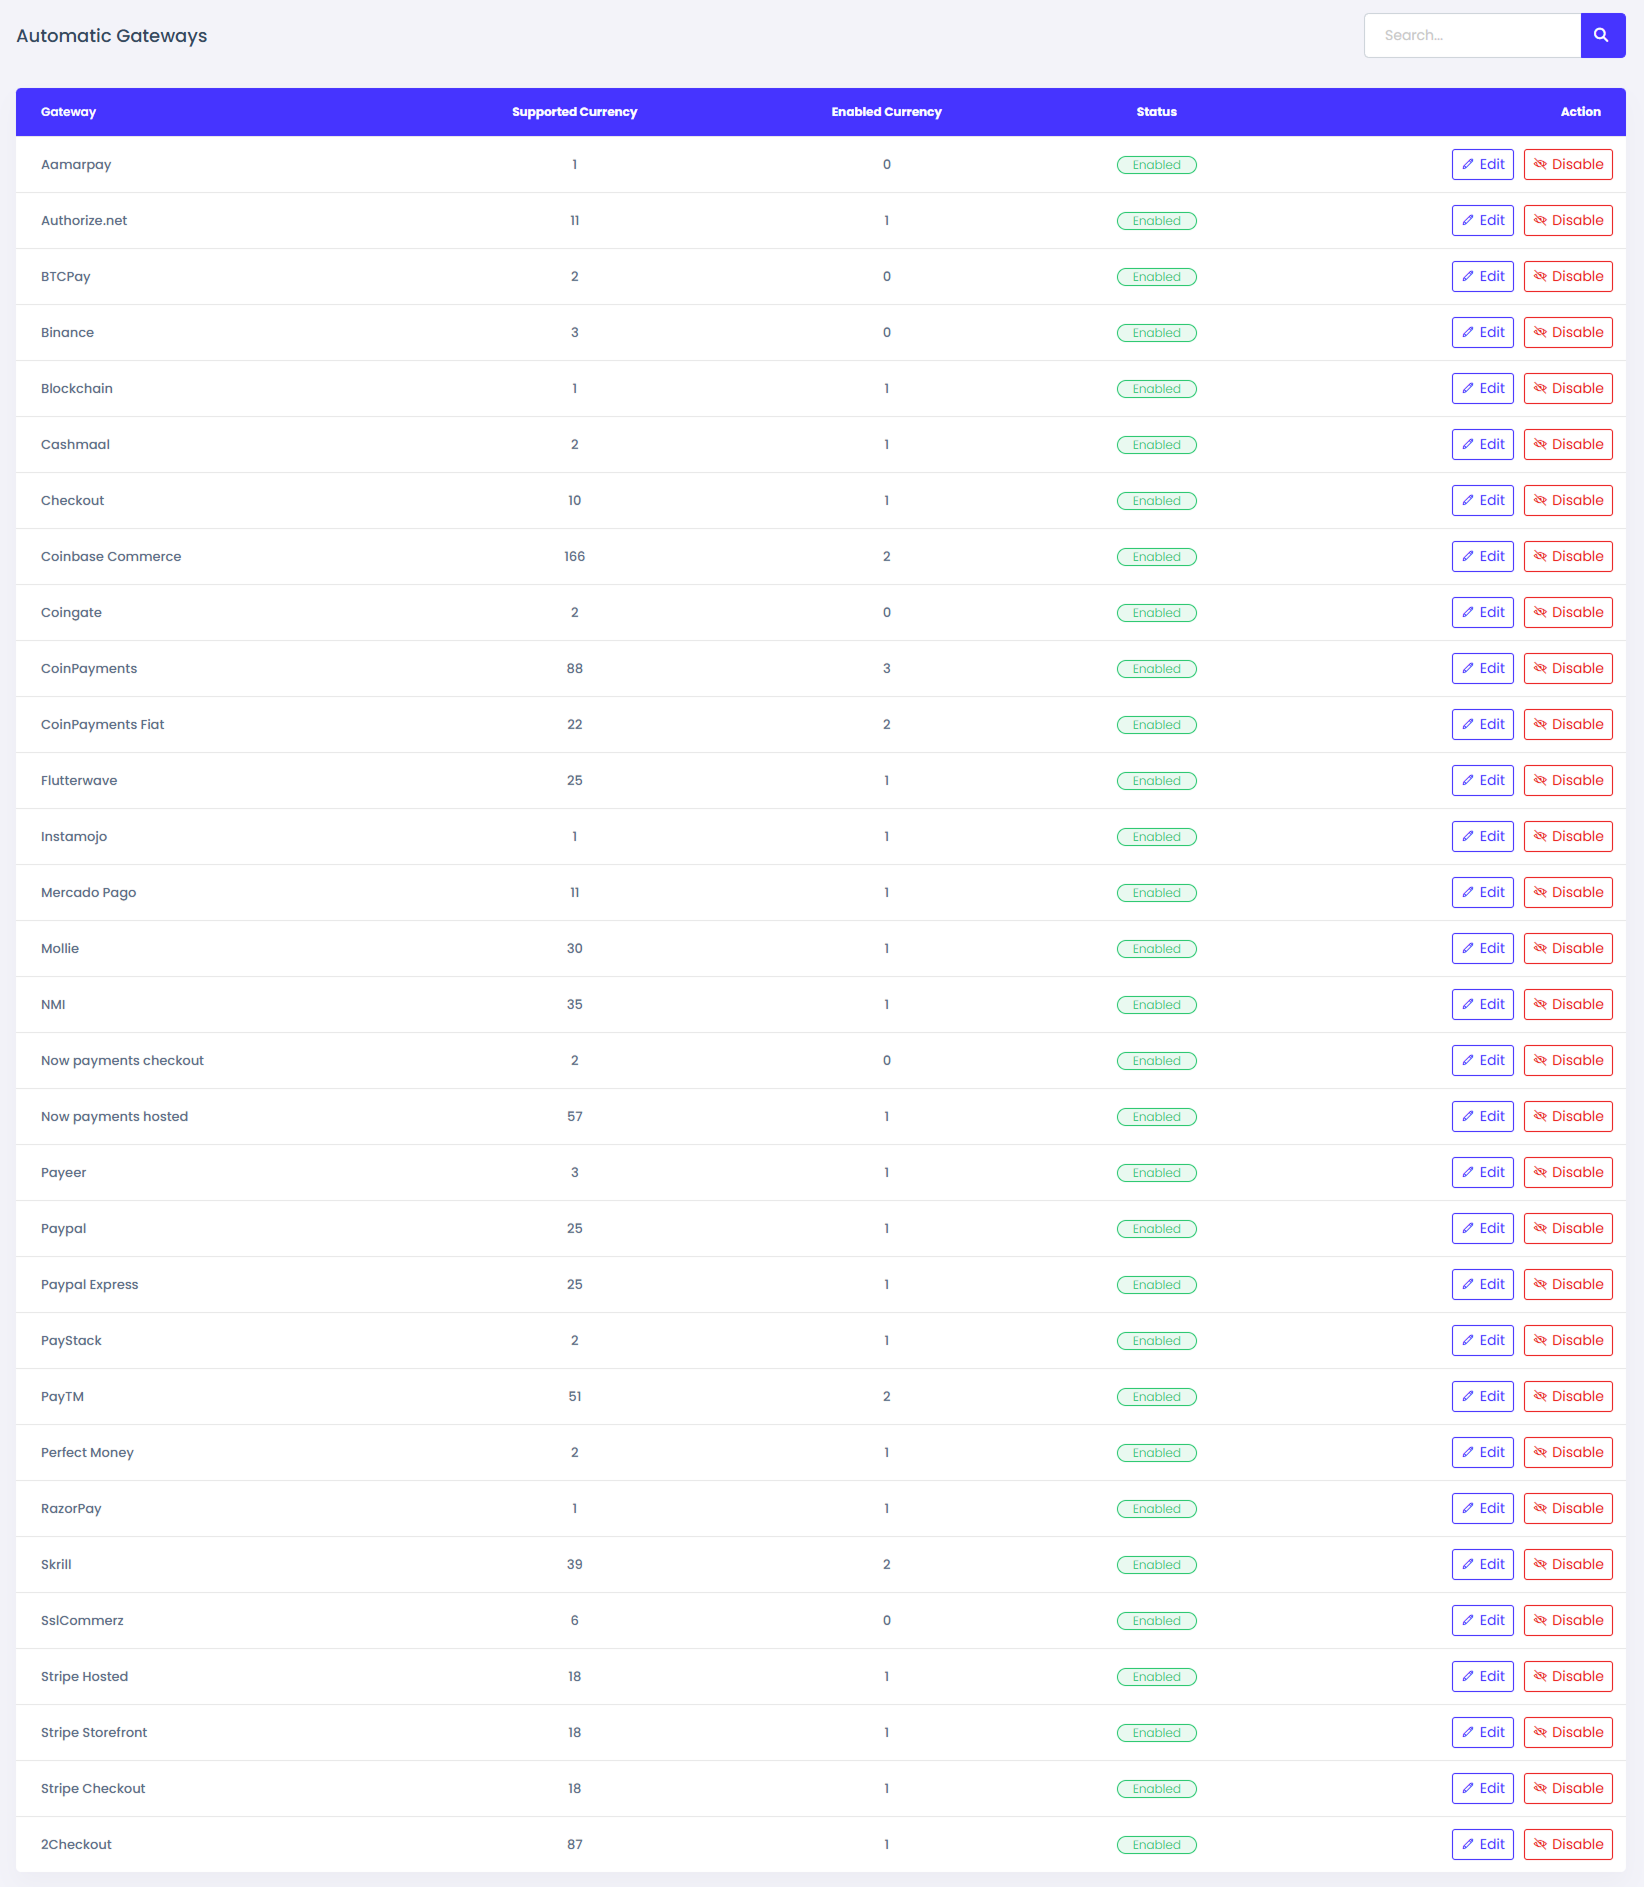The image size is (1644, 1887).
Task: Disable the Binance gateway
Action: tap(1567, 332)
